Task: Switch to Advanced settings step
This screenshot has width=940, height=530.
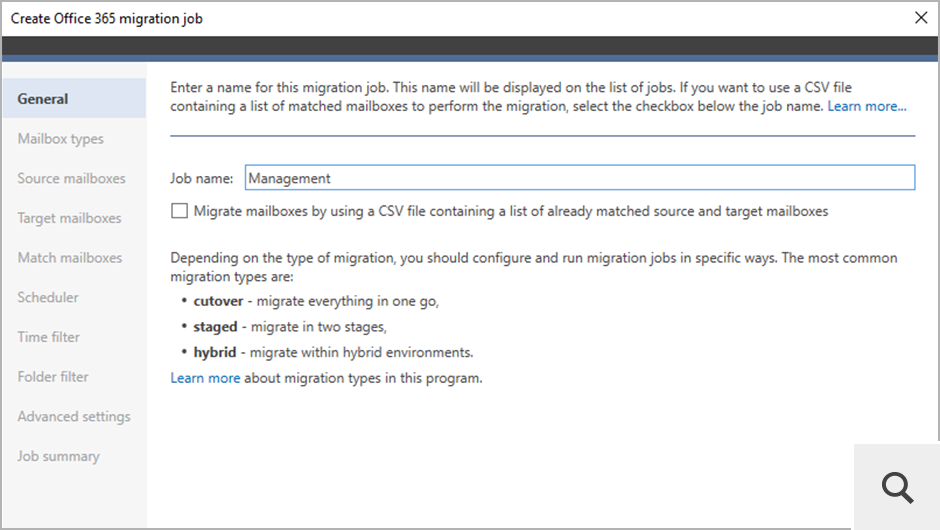Action: click(x=74, y=416)
